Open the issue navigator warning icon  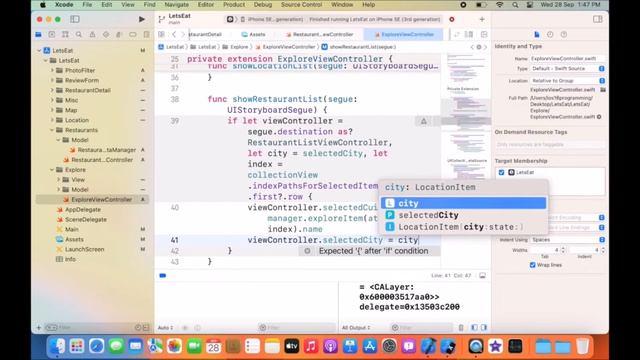pos(92,35)
